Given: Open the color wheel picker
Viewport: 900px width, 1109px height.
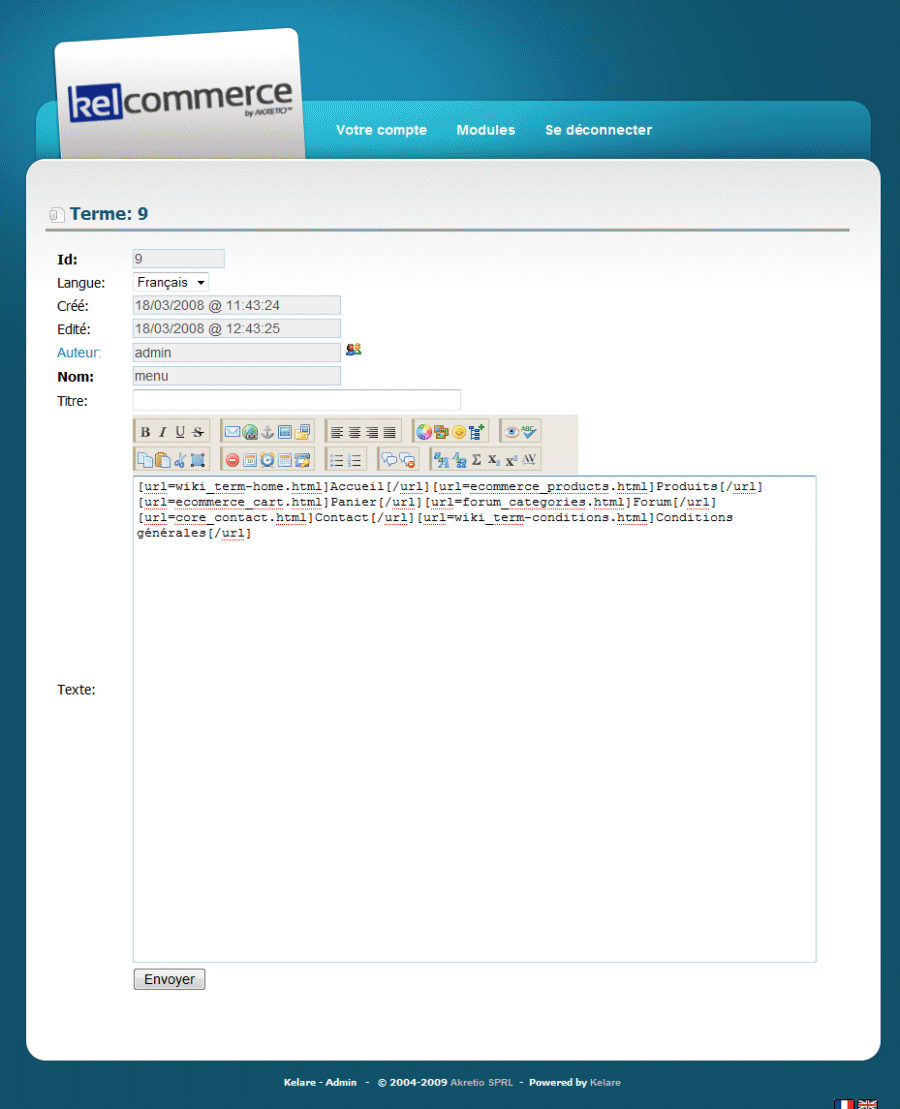Looking at the screenshot, I should 424,432.
